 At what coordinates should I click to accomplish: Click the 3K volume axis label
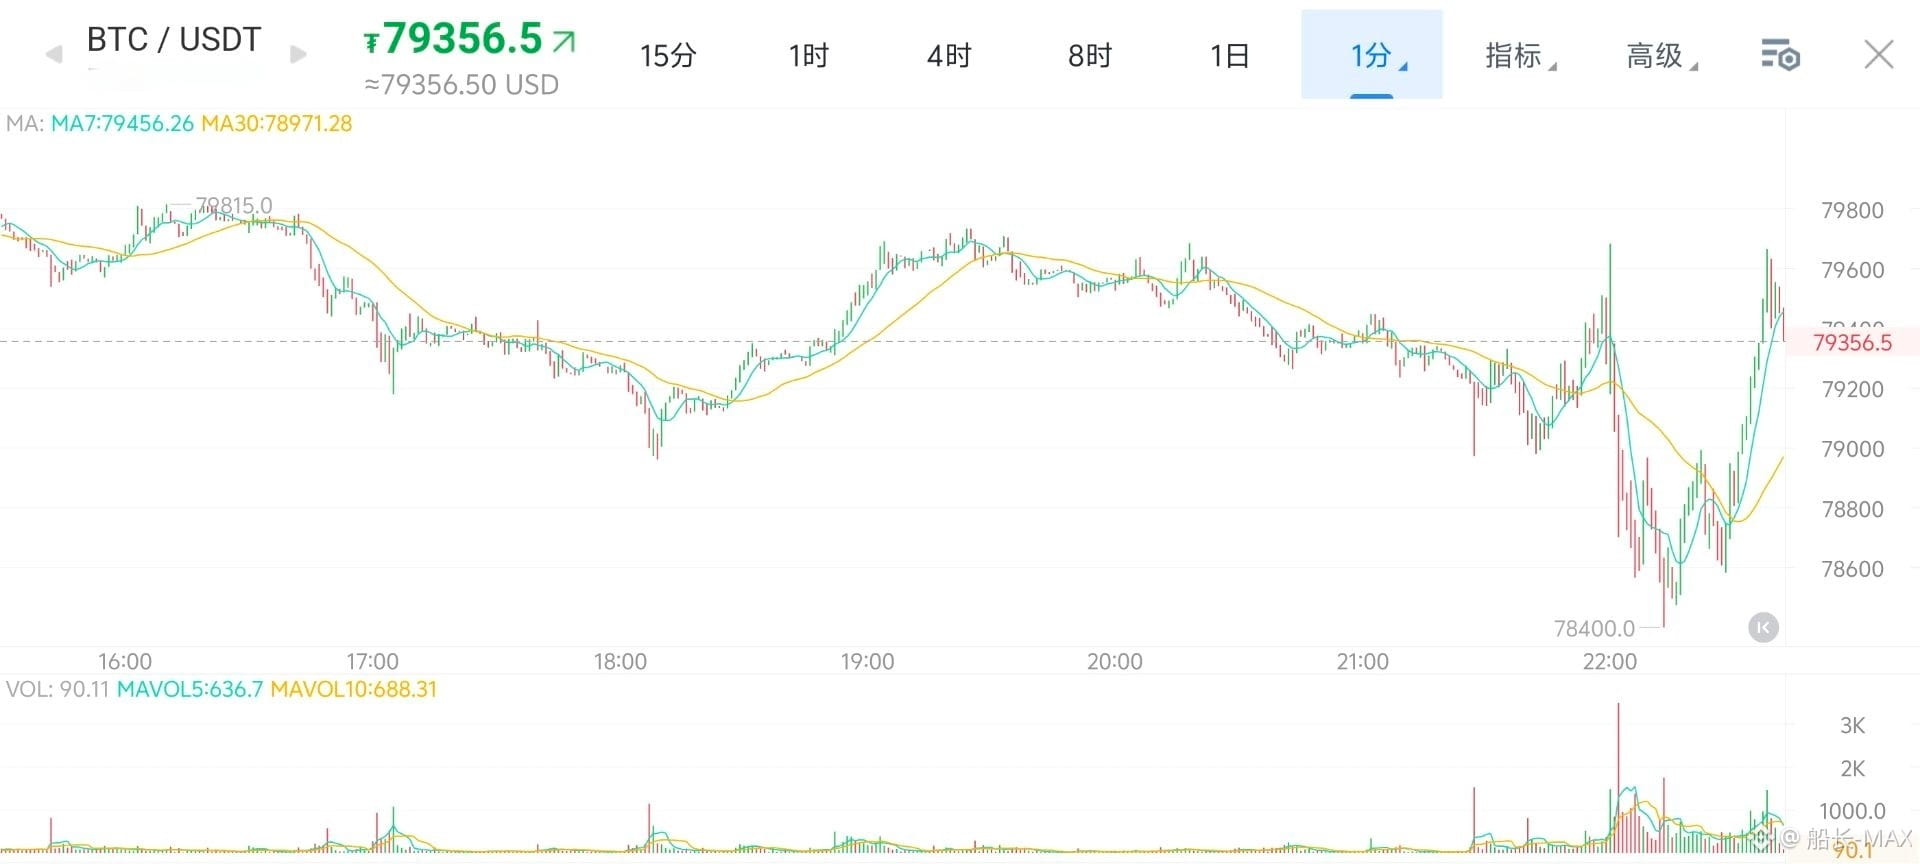click(x=1852, y=725)
